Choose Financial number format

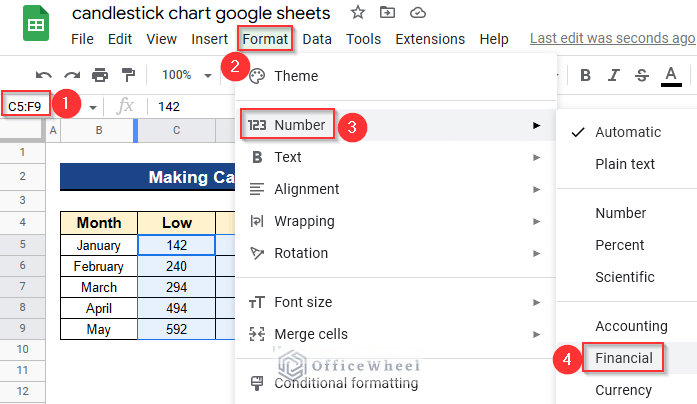point(623,358)
